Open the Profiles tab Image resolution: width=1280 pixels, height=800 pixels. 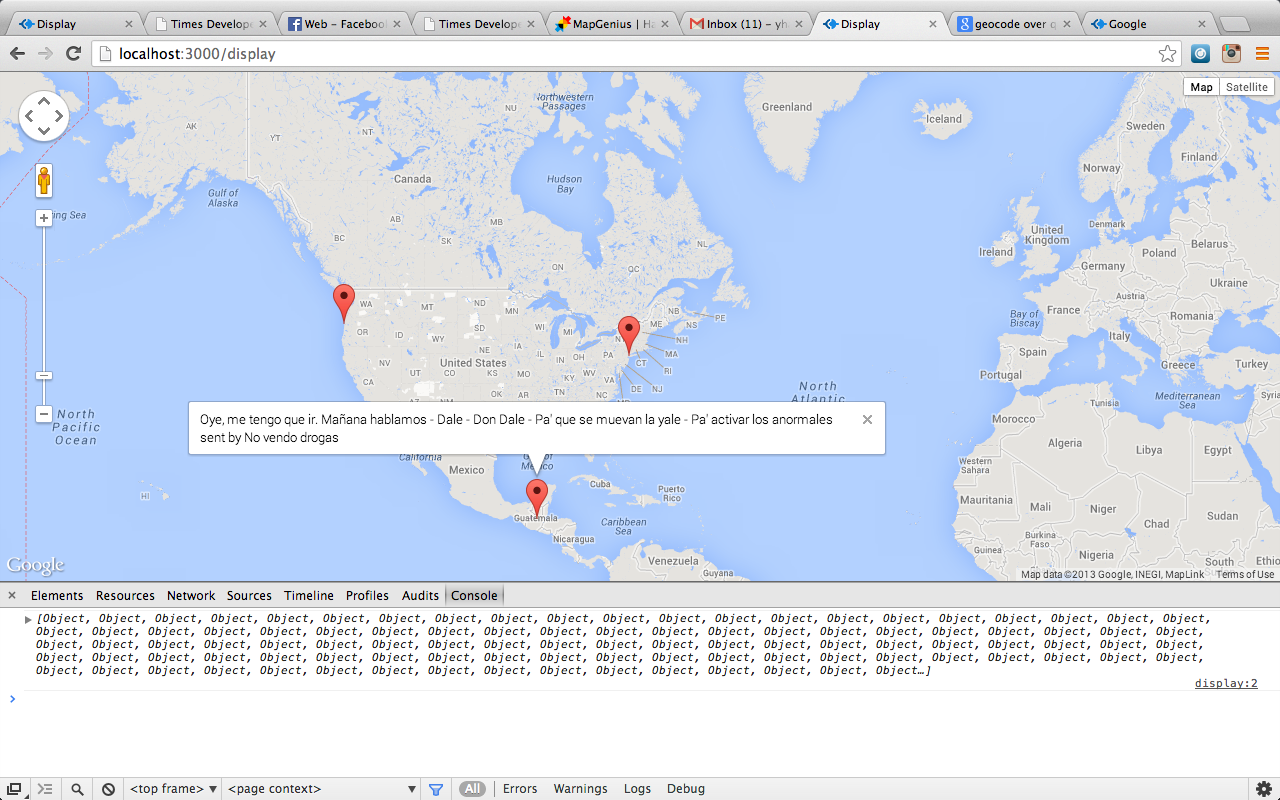[x=367, y=595]
